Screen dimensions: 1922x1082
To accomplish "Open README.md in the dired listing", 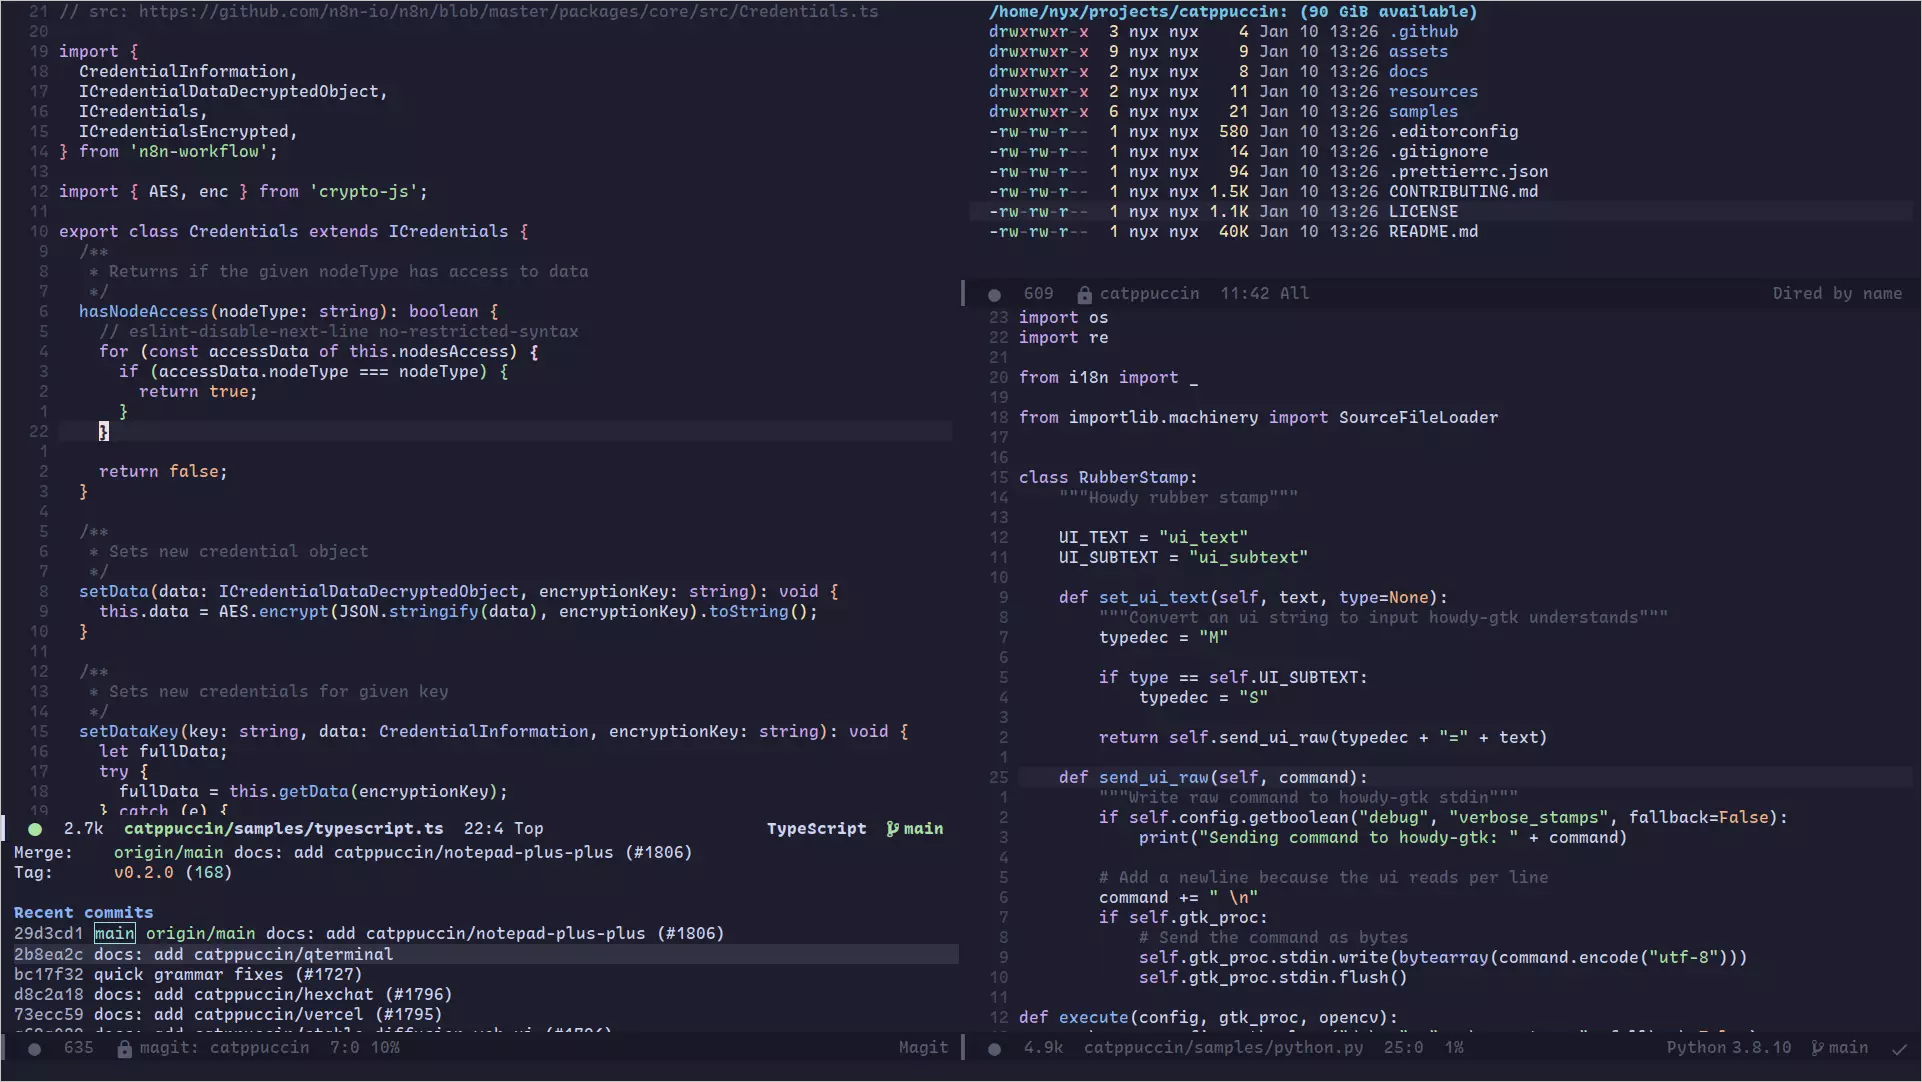I will [1432, 232].
